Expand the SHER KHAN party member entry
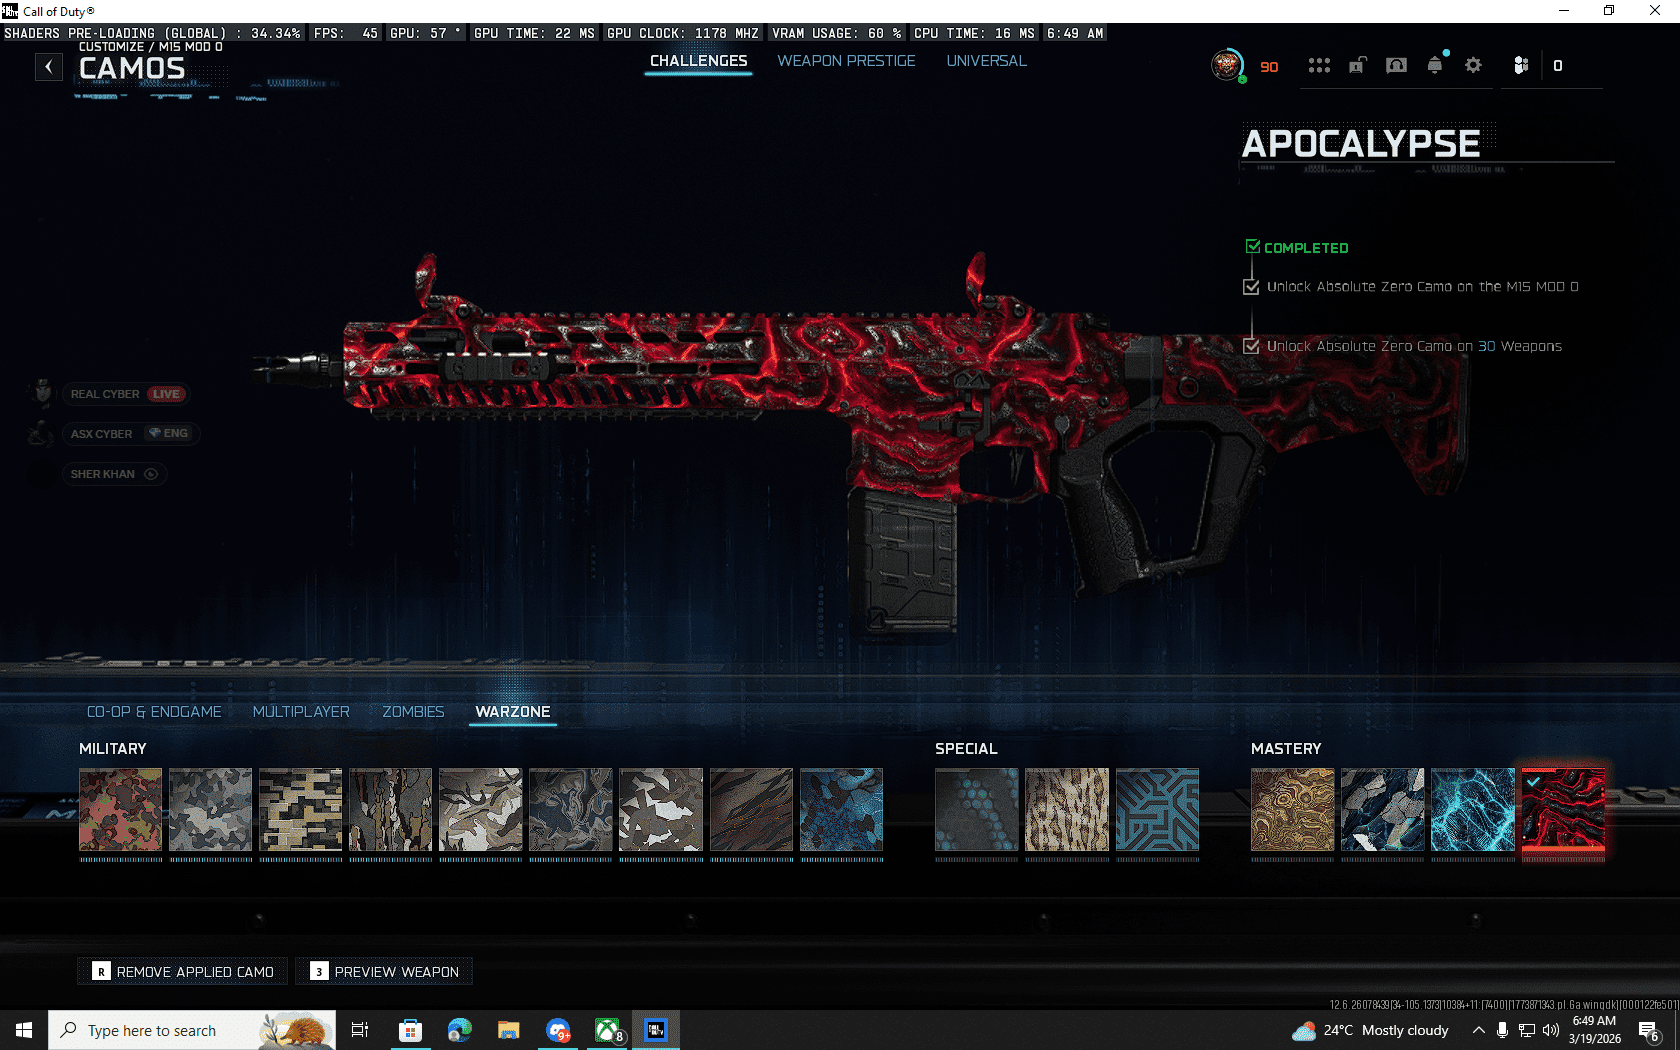The height and width of the screenshot is (1050, 1680). [113, 474]
